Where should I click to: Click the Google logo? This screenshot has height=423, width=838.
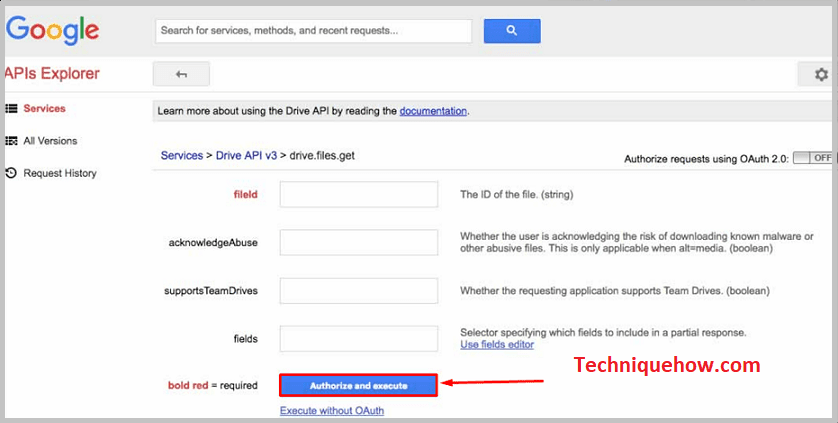[52, 30]
